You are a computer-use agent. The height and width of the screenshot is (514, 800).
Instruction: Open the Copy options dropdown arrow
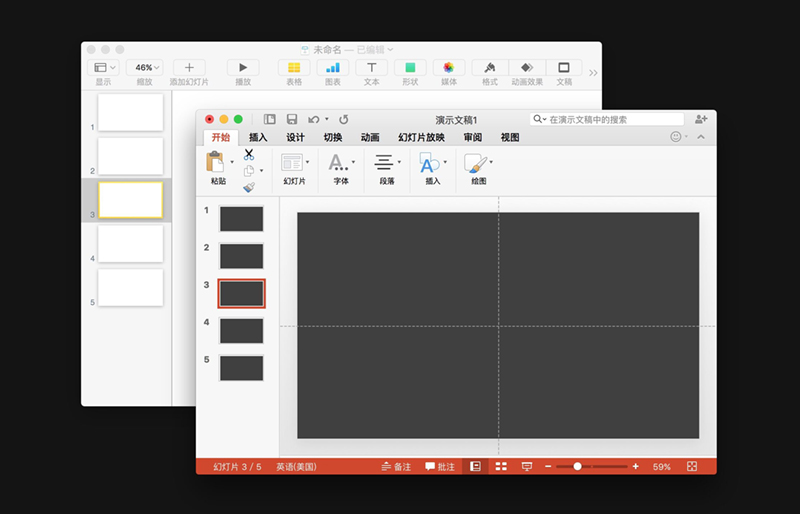(x=262, y=170)
